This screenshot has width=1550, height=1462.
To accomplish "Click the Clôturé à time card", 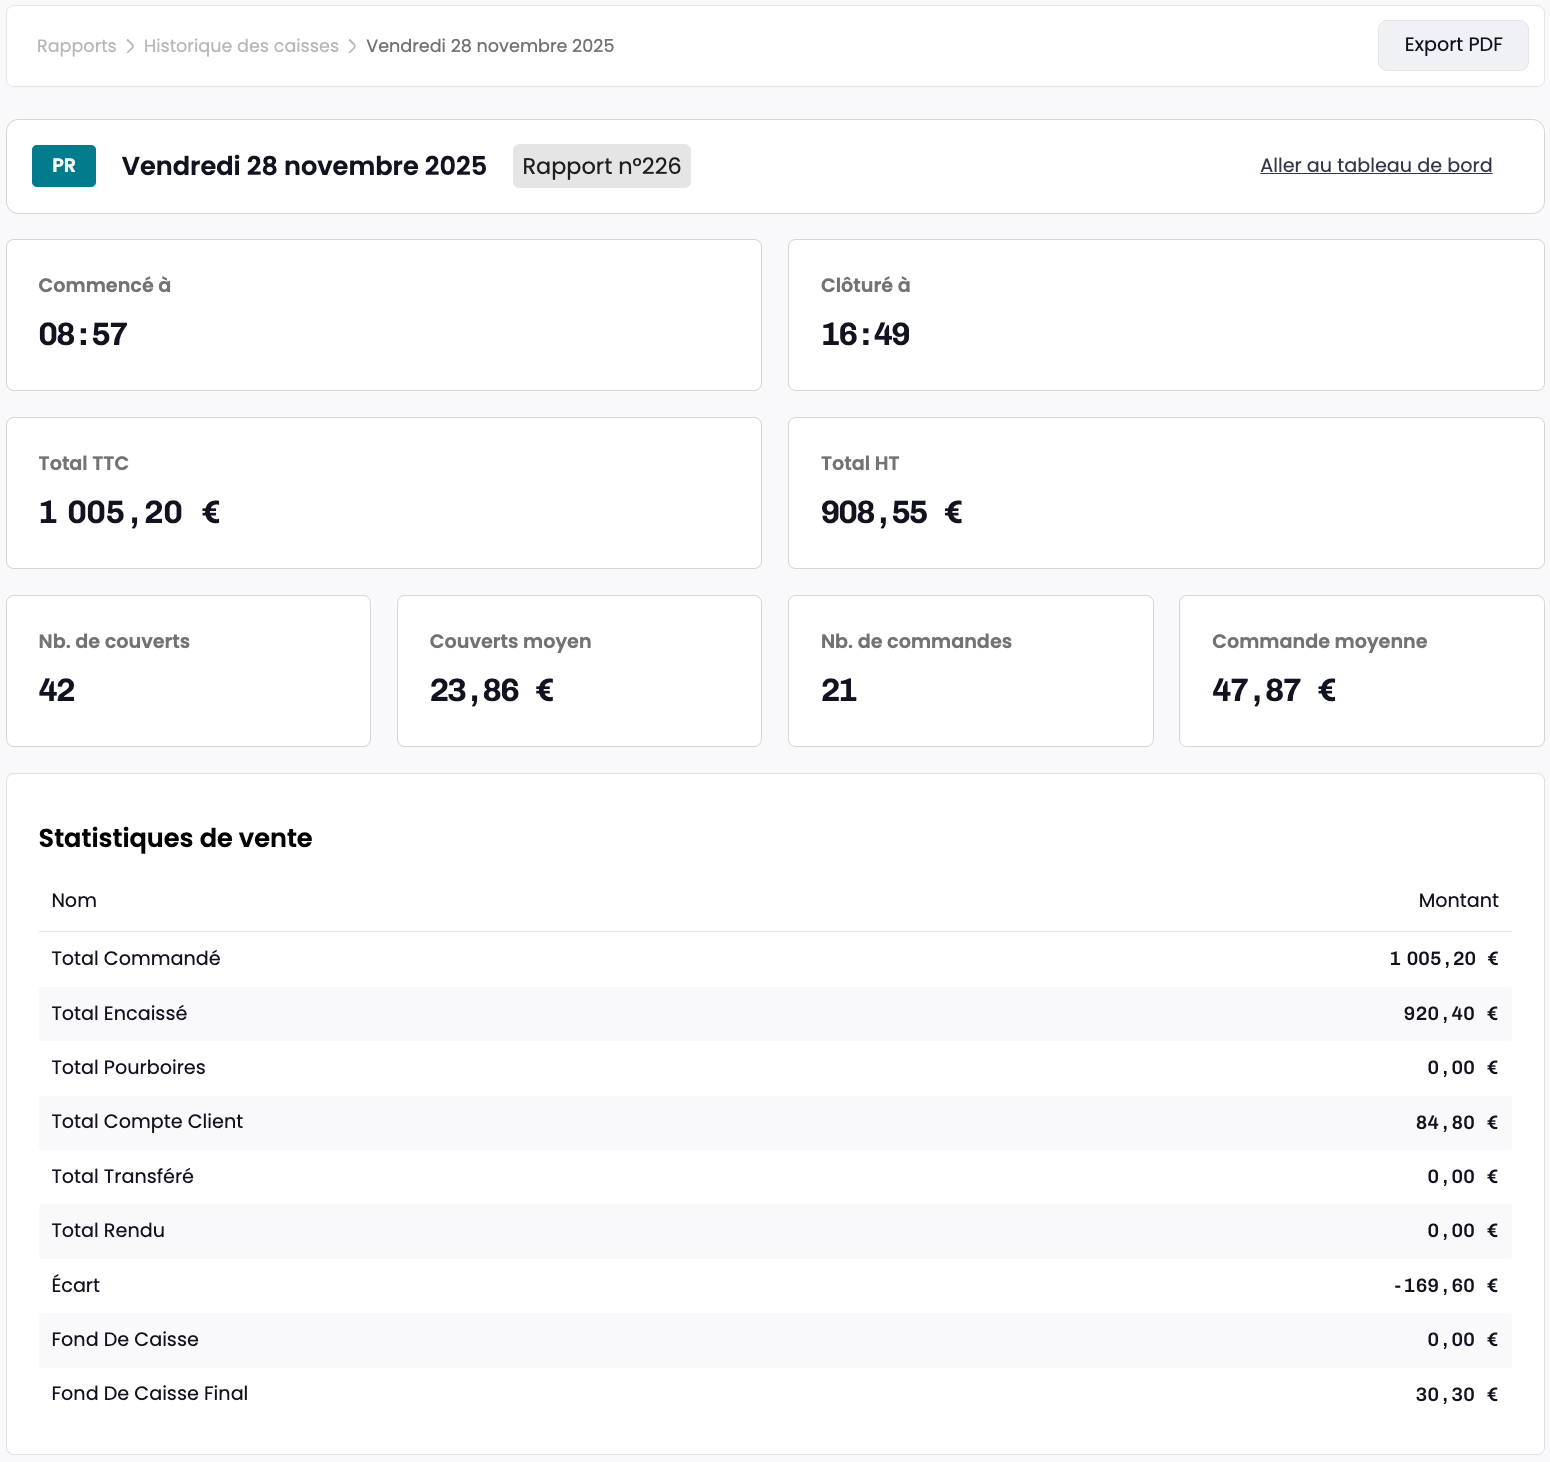I will pos(1165,315).
